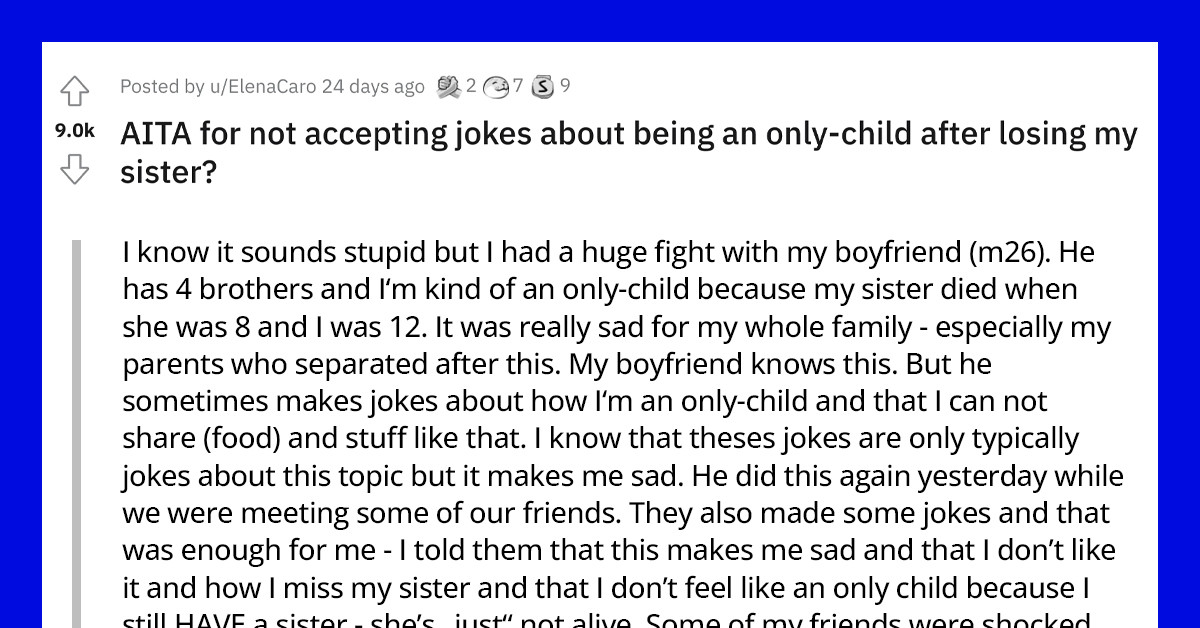The height and width of the screenshot is (628, 1200).
Task: Click the Silver award icon
Action: click(x=544, y=87)
